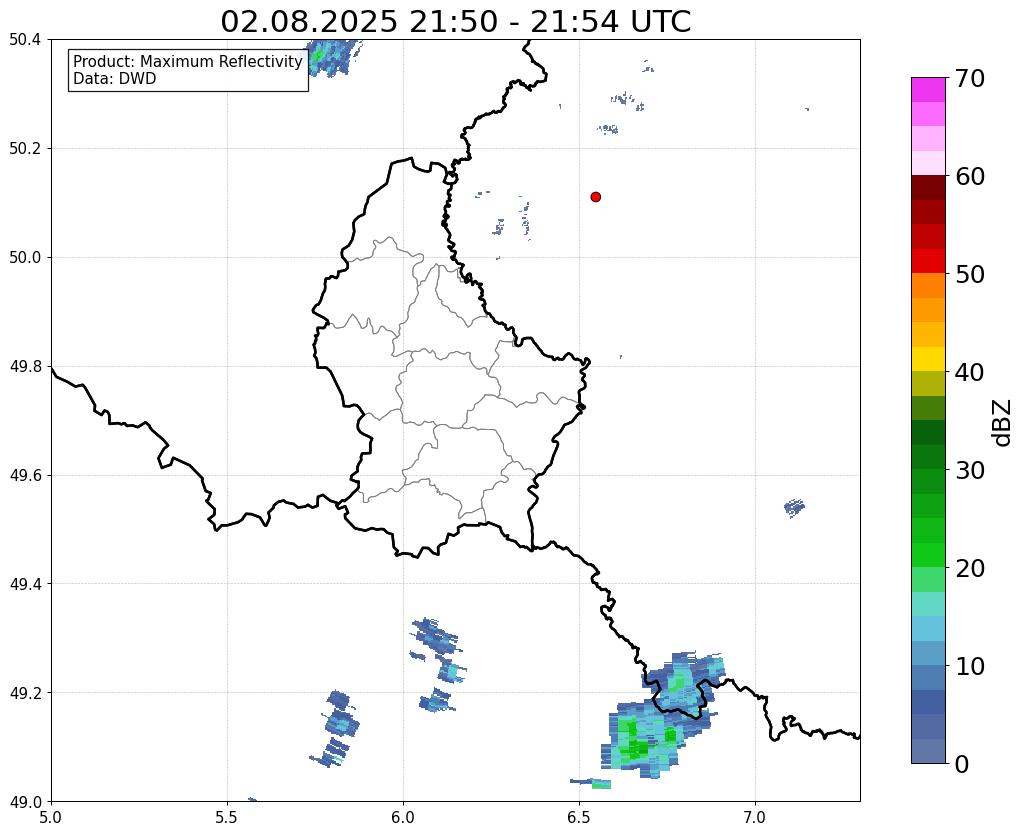Viewport: 1023px width, 834px height.
Task: Click the colorbar tick label 10
Action: [x=970, y=666]
